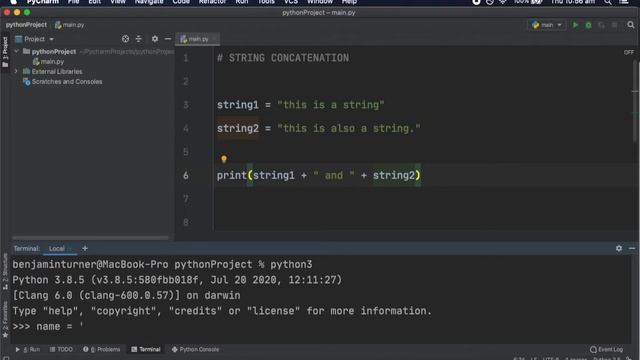
Task: Click the editor vertical scrollbar
Action: [636, 102]
